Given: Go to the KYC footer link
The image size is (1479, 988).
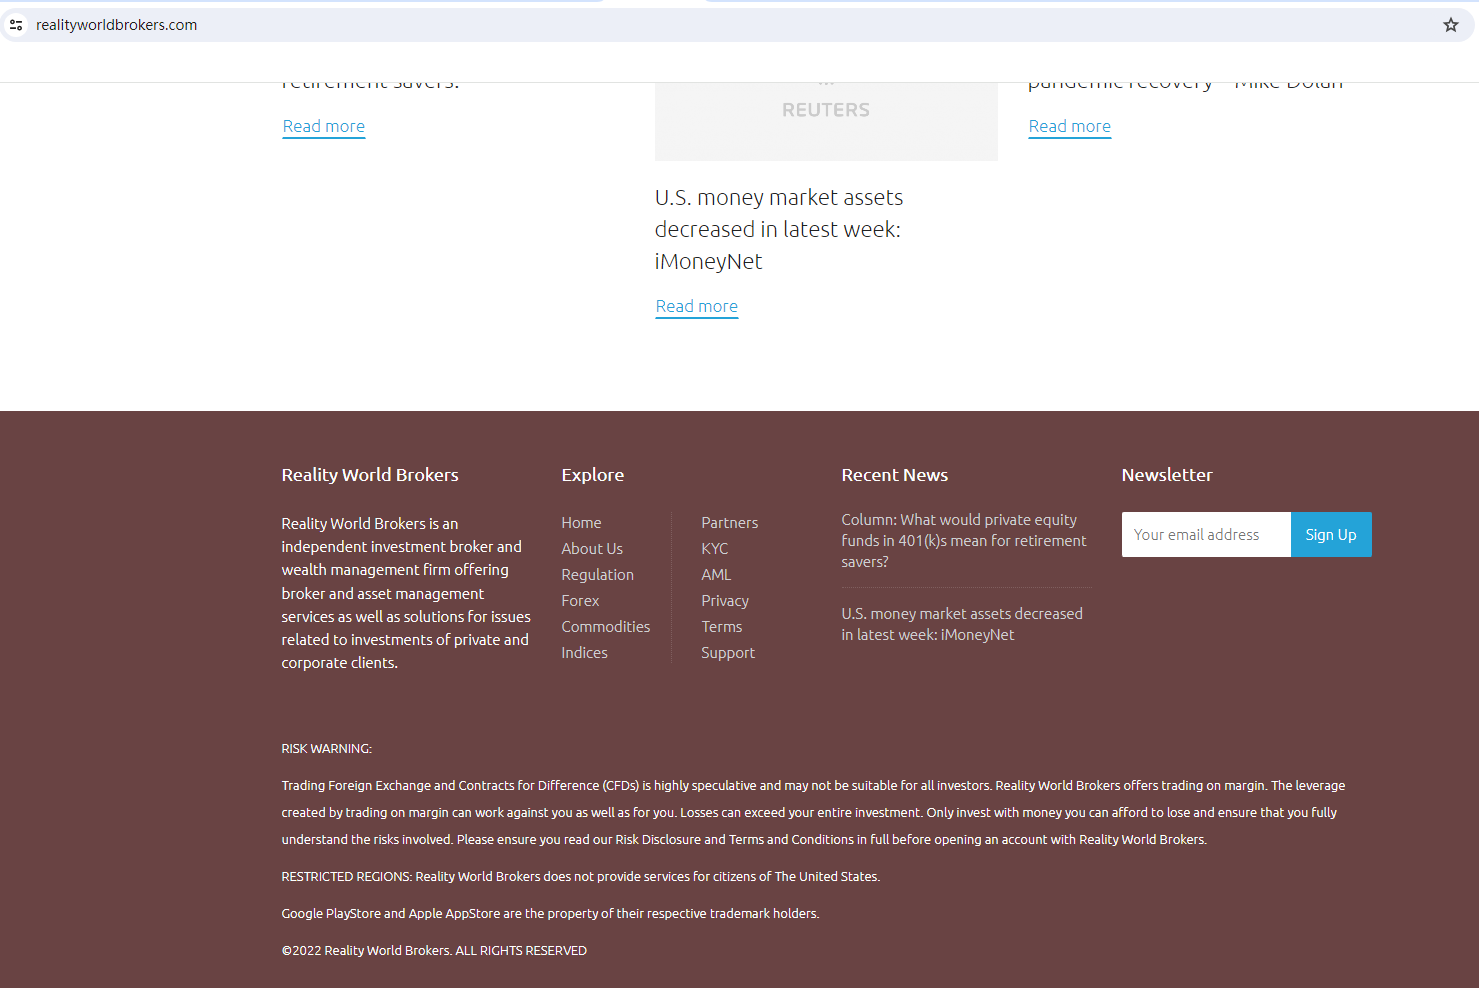Looking at the screenshot, I should point(715,549).
